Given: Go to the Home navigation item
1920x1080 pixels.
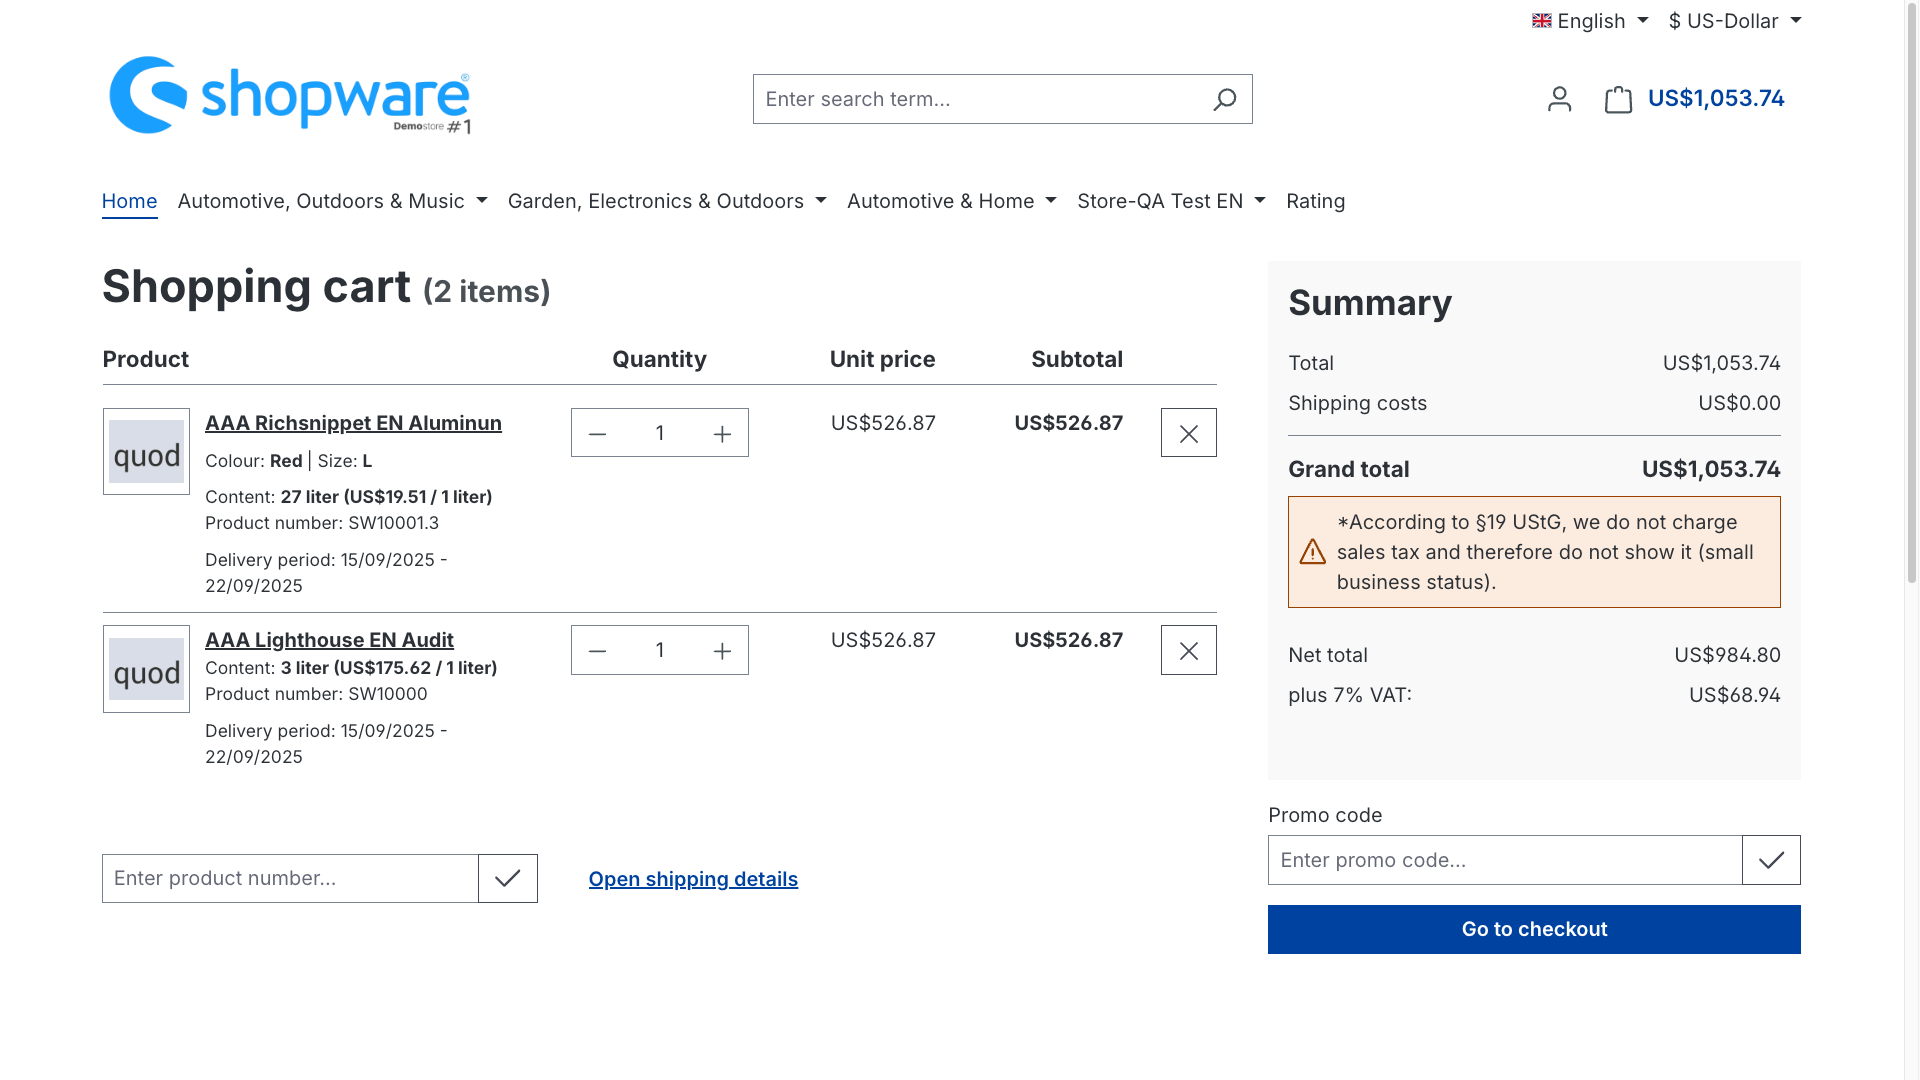Looking at the screenshot, I should tap(130, 201).
